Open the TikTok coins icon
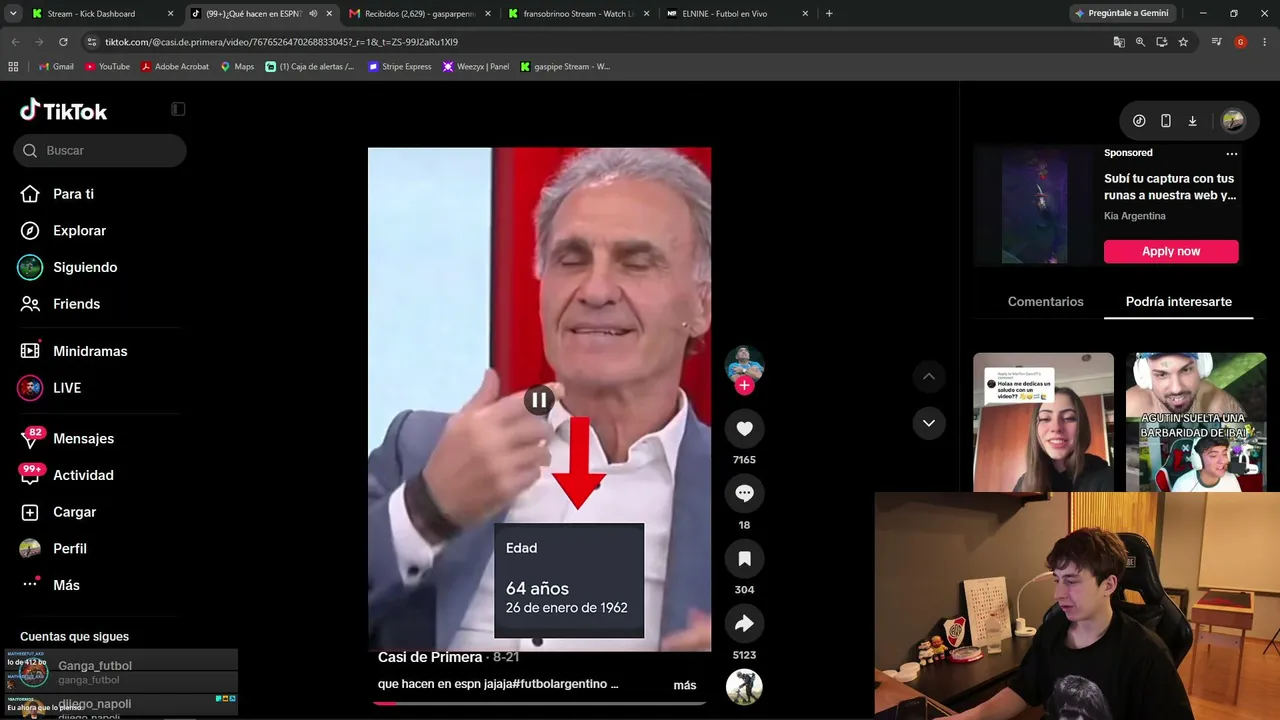Image resolution: width=1280 pixels, height=720 pixels. (x=1139, y=121)
